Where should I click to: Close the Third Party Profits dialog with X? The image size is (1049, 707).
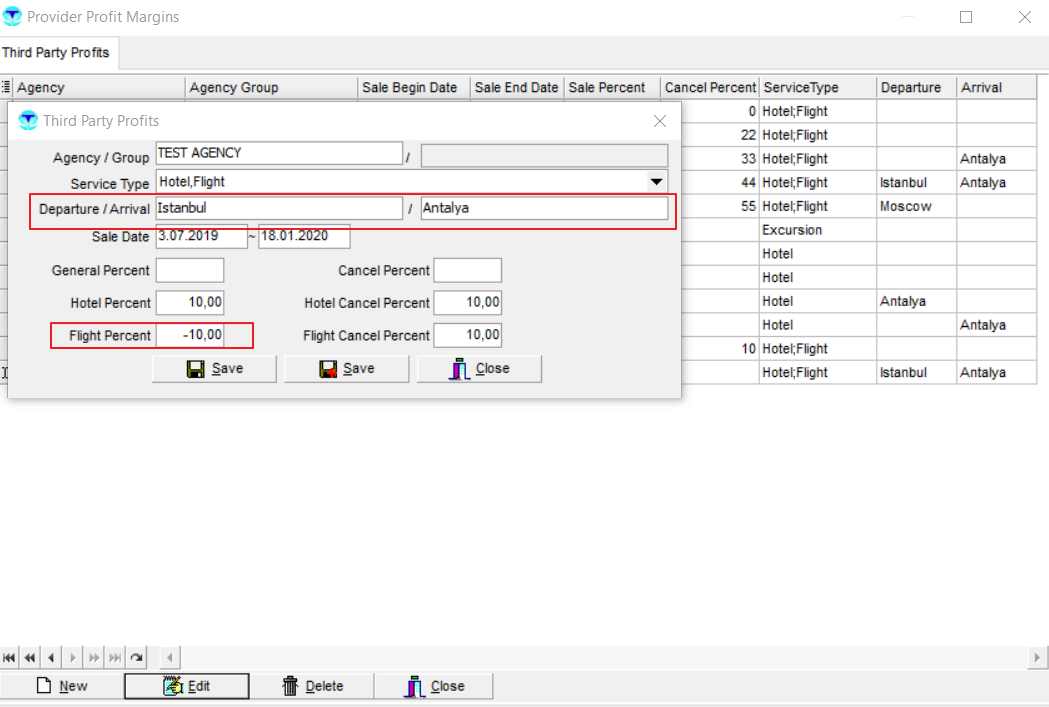(659, 121)
